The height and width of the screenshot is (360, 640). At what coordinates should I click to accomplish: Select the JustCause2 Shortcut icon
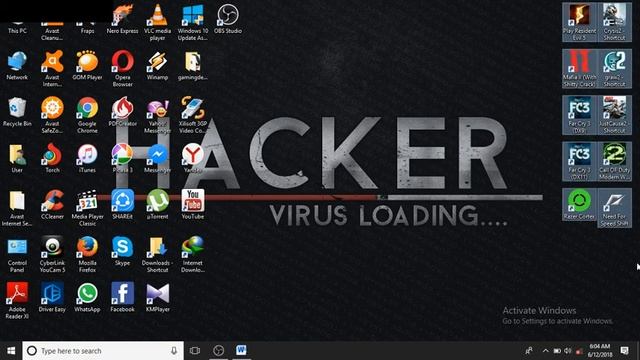614,115
